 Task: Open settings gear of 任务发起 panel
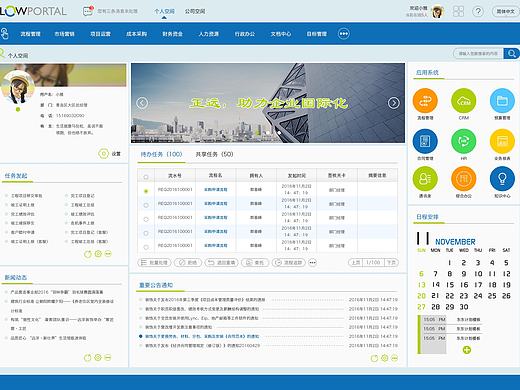click(x=98, y=254)
